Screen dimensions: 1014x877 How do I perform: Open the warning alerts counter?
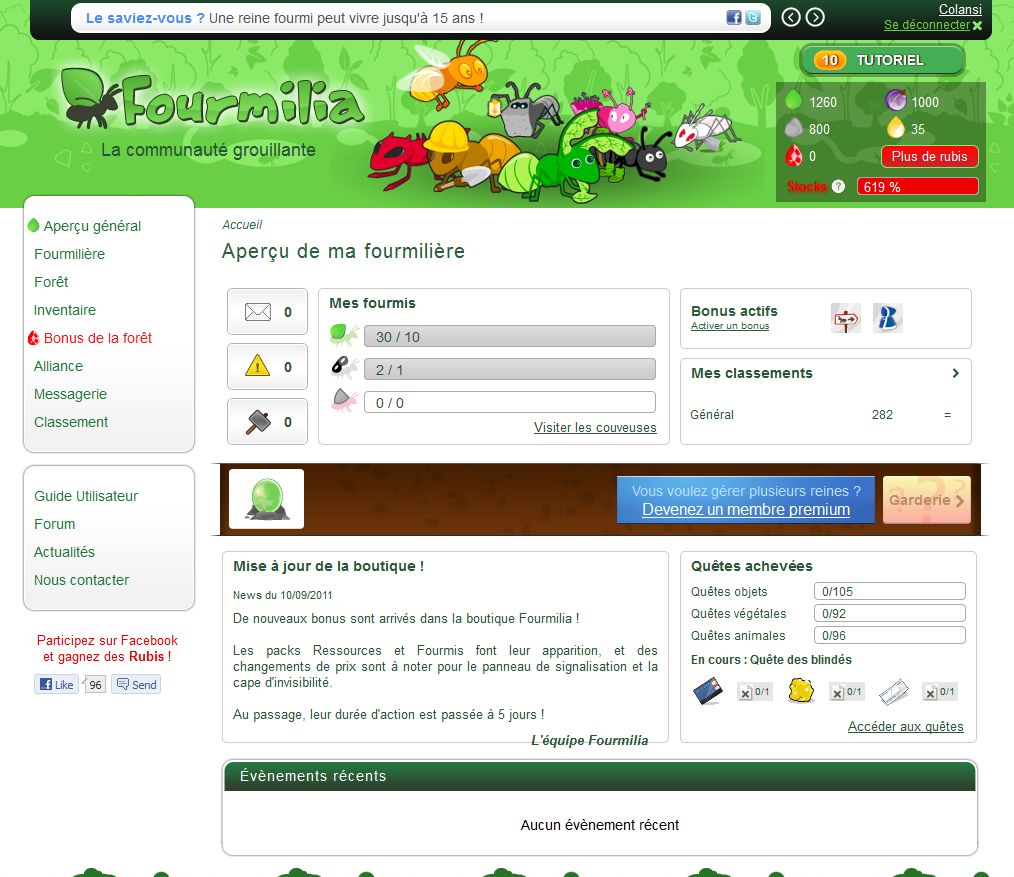[x=267, y=367]
